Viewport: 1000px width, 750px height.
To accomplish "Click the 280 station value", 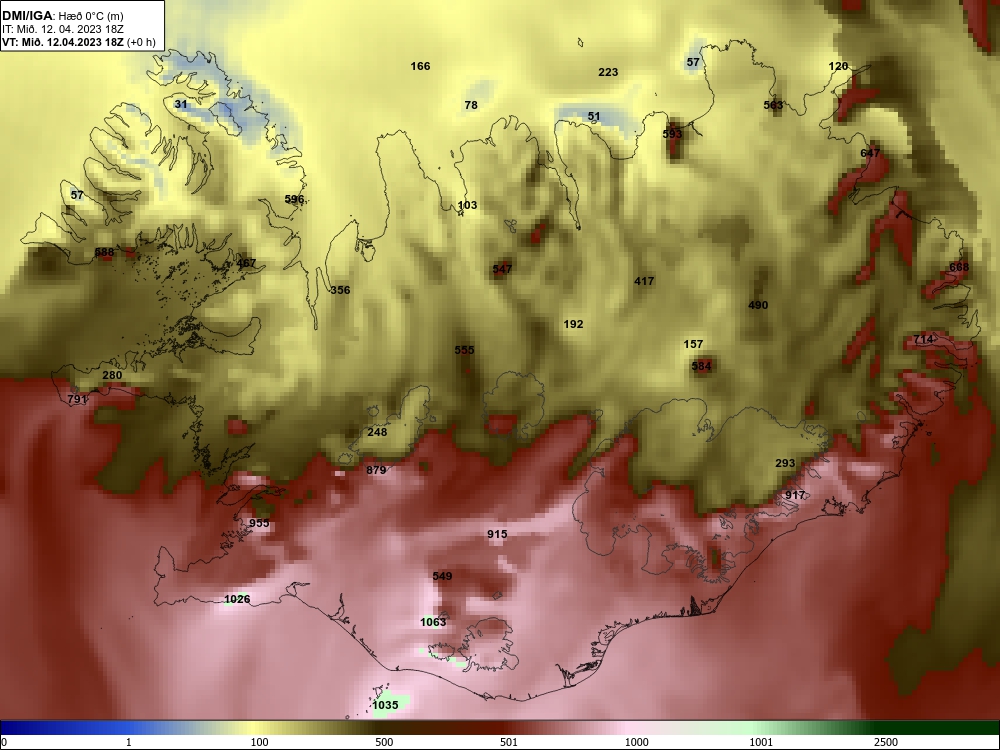I will pos(112,375).
